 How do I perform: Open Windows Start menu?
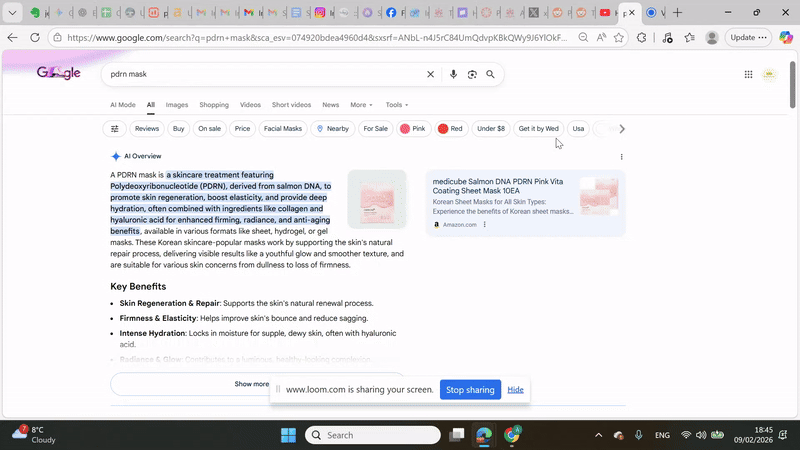click(x=288, y=435)
